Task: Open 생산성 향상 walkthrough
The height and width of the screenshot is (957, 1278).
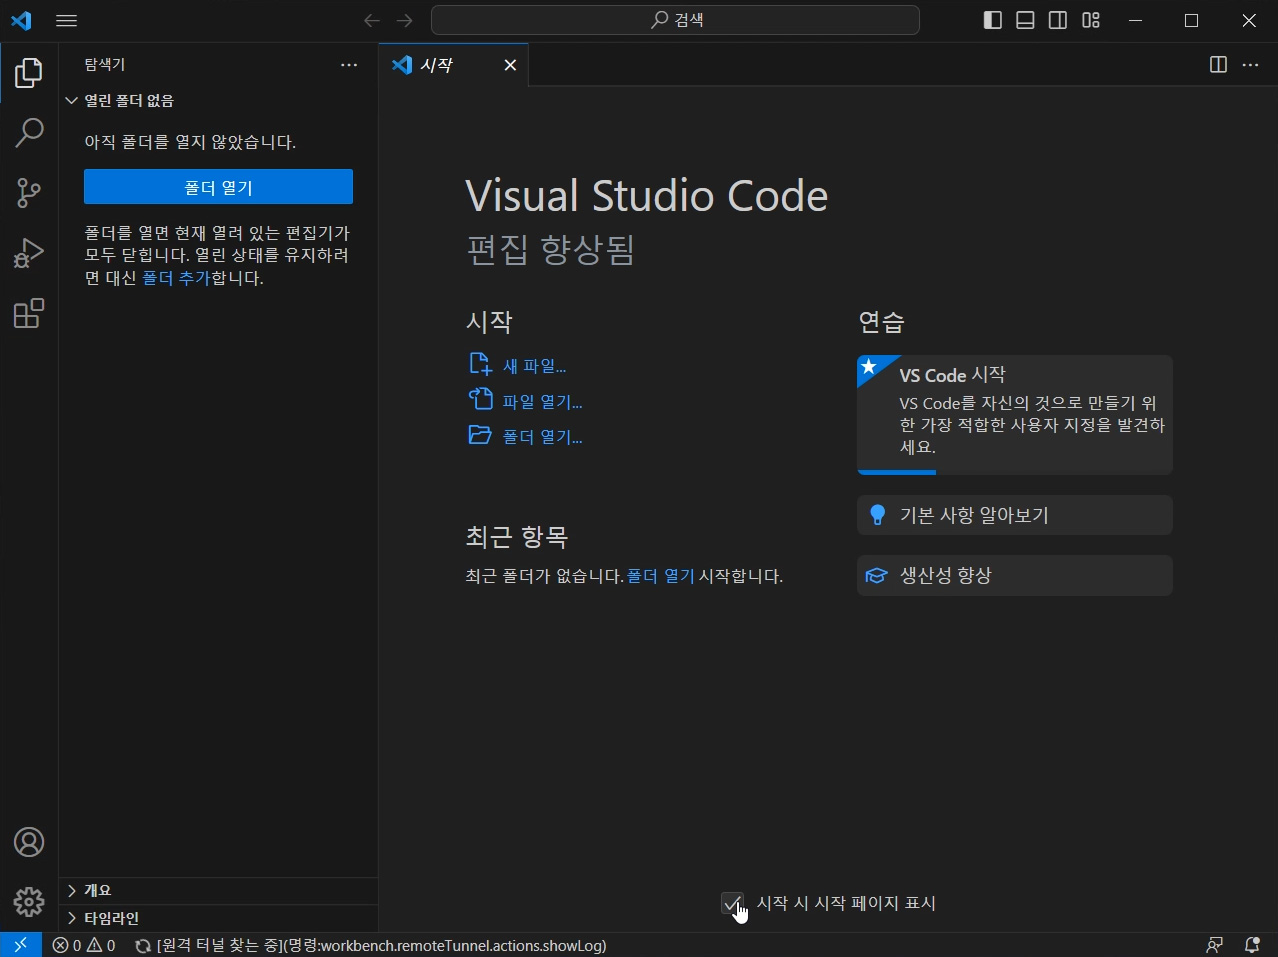Action: click(1015, 575)
